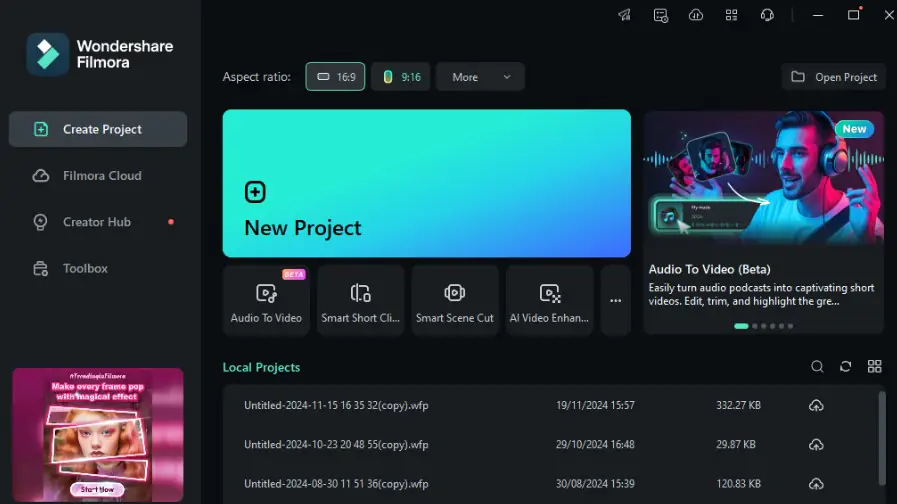Click the Open Project button

pos(834,77)
